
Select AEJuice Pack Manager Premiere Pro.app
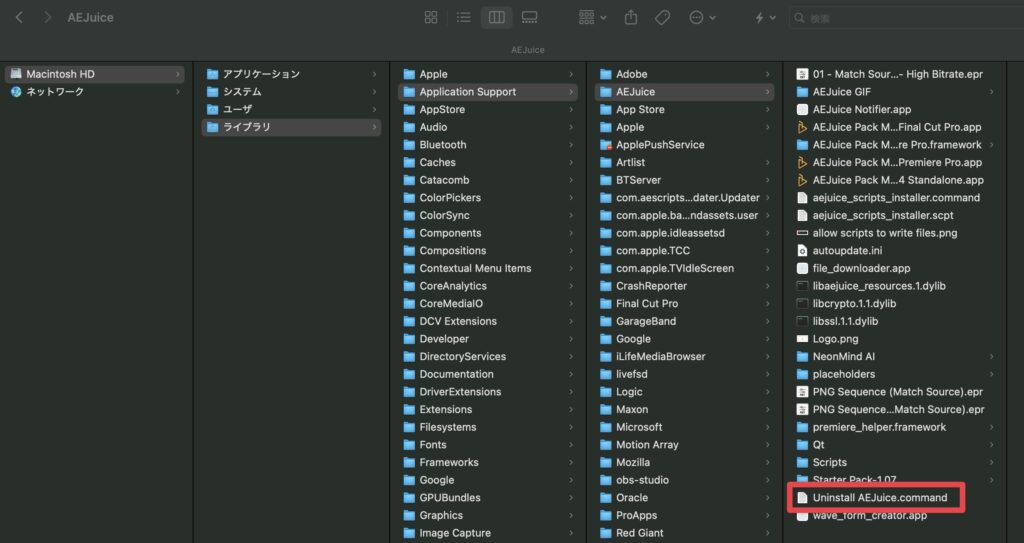(x=895, y=162)
